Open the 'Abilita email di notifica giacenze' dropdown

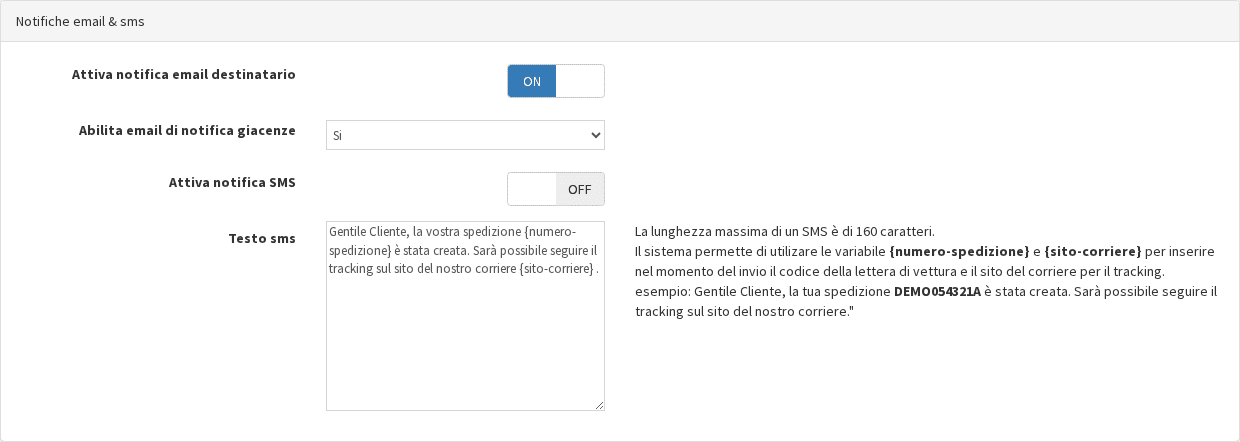[465, 135]
